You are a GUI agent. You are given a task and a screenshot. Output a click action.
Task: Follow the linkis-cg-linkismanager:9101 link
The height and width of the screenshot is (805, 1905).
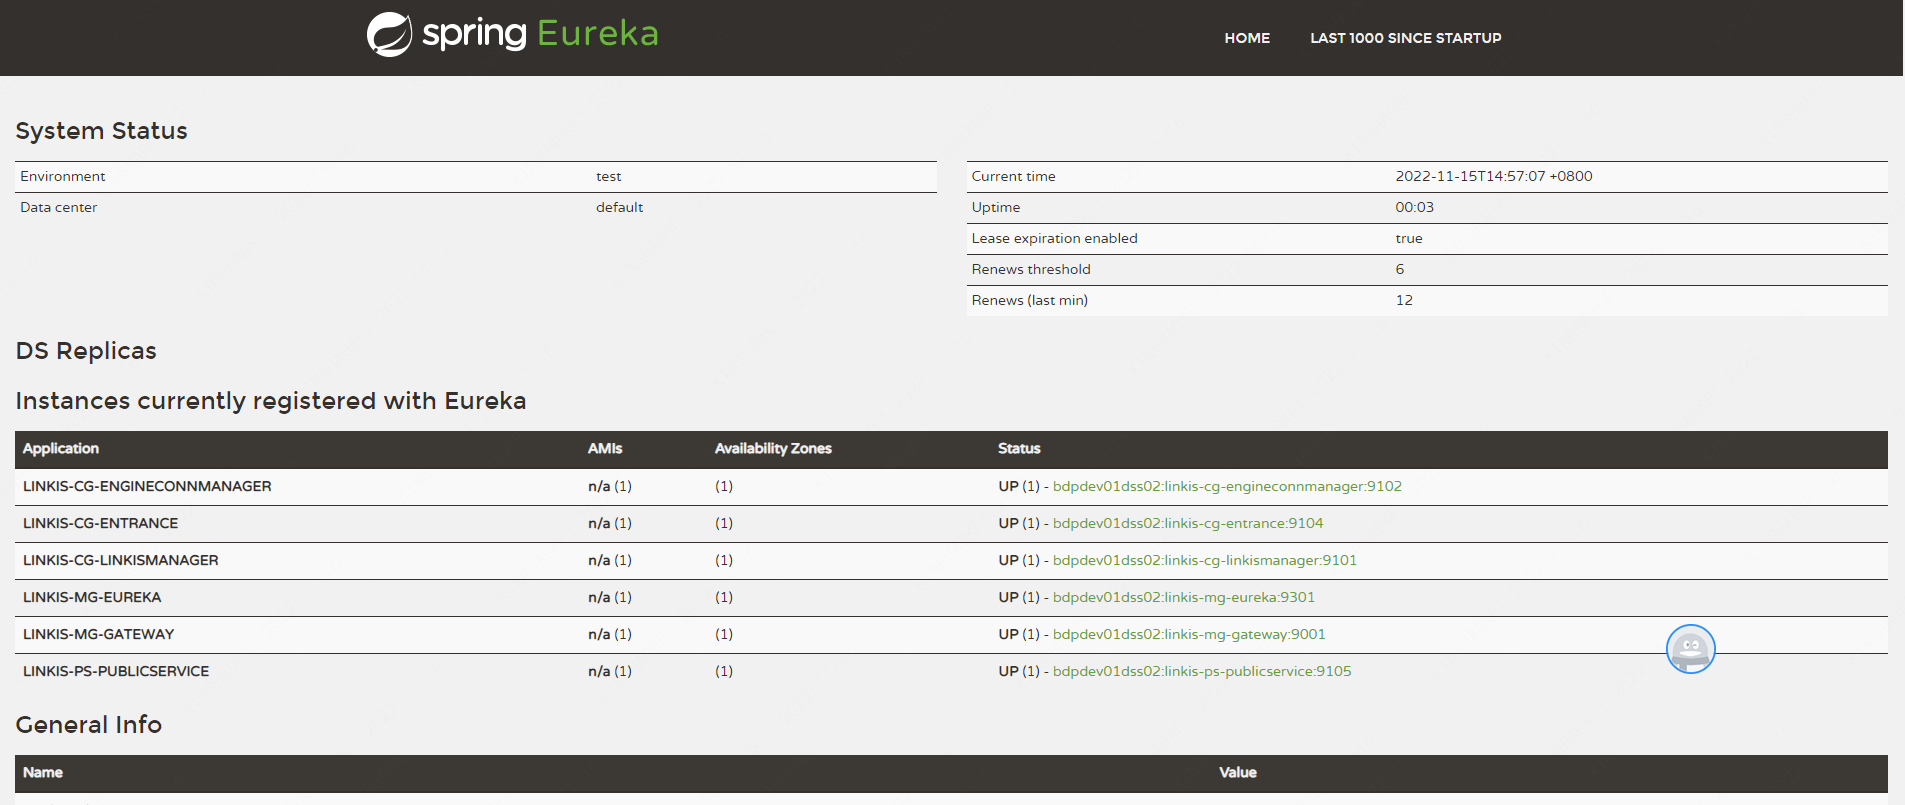pyautogui.click(x=1204, y=560)
